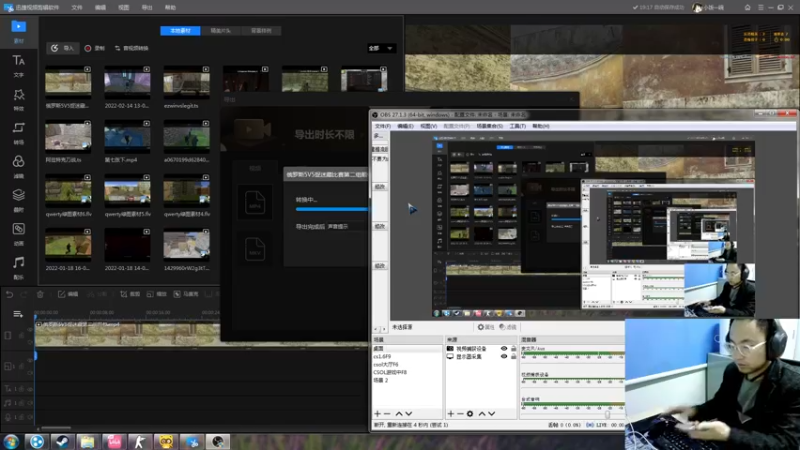Open the 文件 menu in video editor
Image resolution: width=800 pixels, height=450 pixels.
(77, 8)
